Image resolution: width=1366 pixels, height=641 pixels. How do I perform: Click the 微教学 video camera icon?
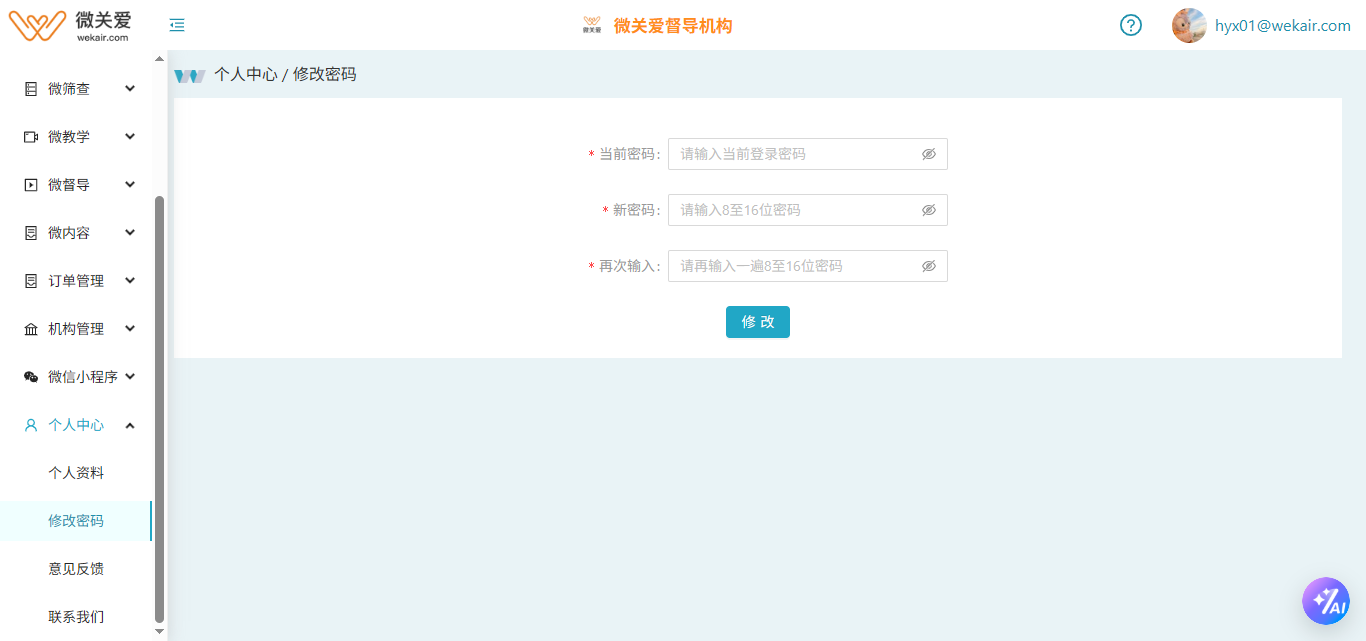31,137
